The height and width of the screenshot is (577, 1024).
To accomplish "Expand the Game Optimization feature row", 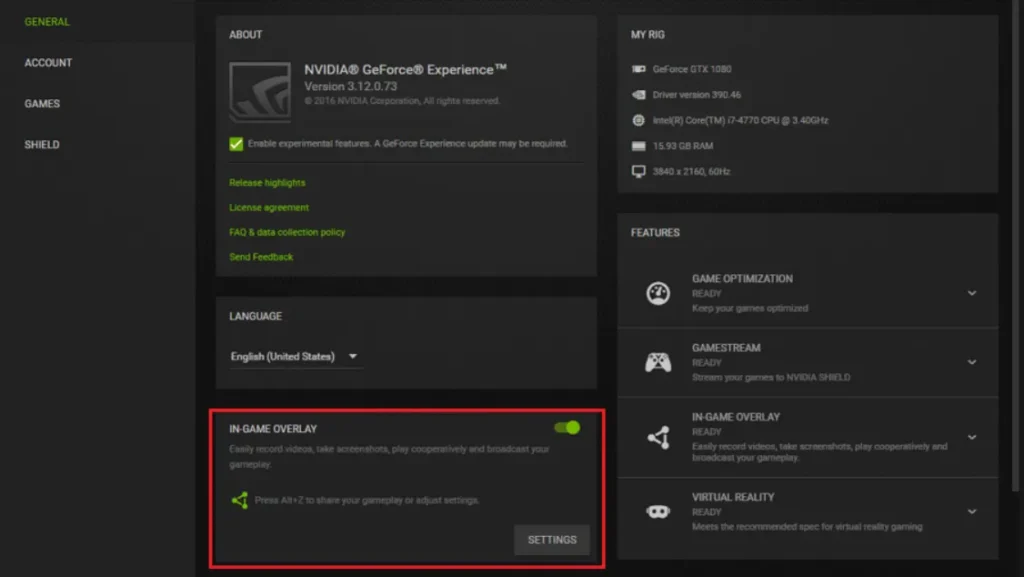I will coord(971,293).
